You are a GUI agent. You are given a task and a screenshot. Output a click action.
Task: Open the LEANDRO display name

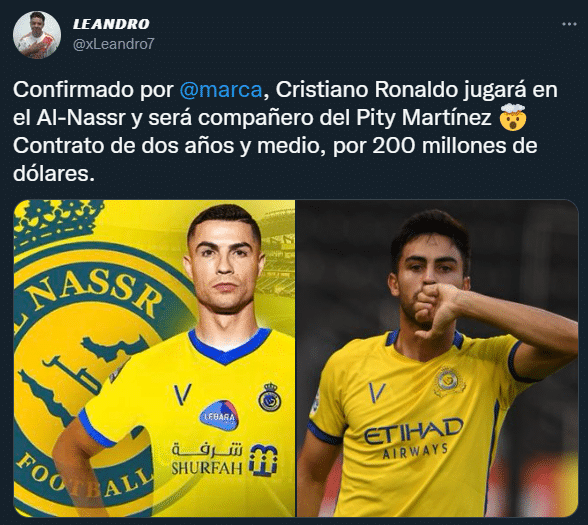point(111,24)
